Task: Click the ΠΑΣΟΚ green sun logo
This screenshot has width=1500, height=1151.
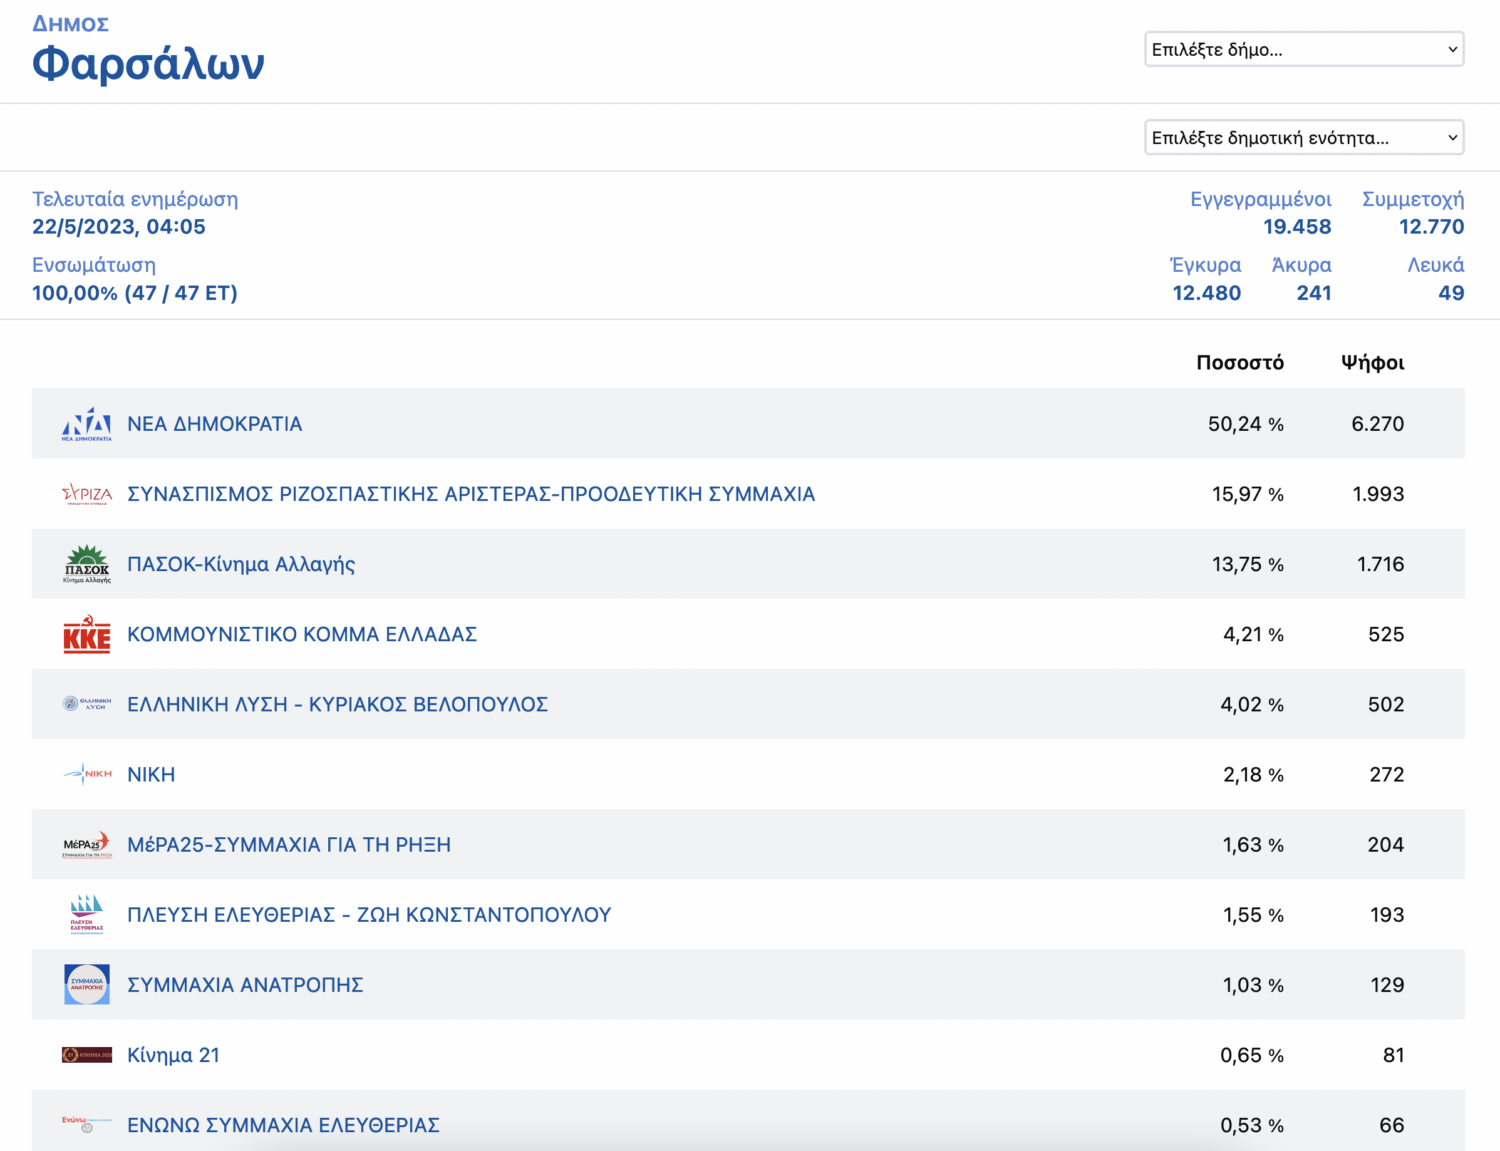Action: pyautogui.click(x=87, y=564)
